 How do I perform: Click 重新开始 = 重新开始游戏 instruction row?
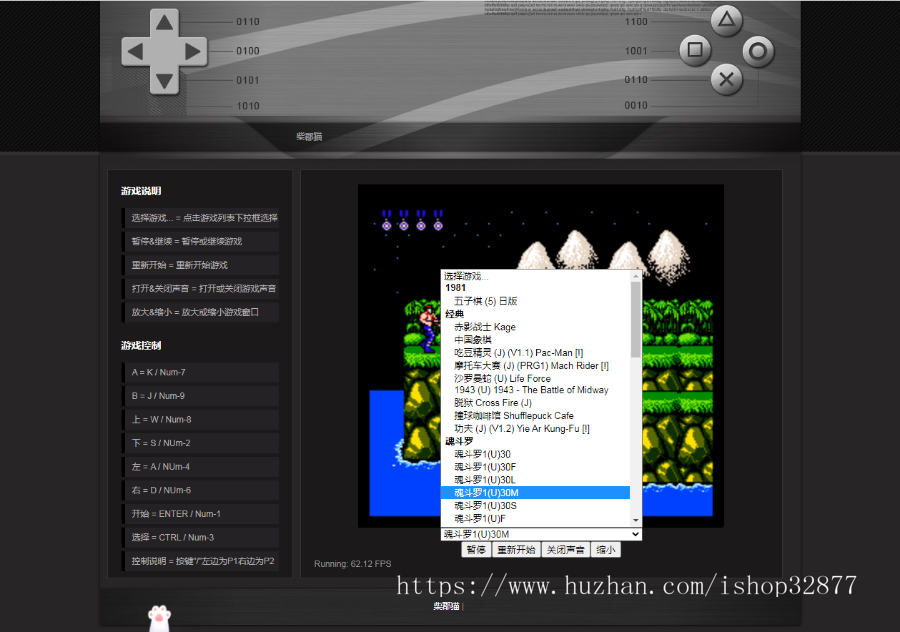[200, 265]
